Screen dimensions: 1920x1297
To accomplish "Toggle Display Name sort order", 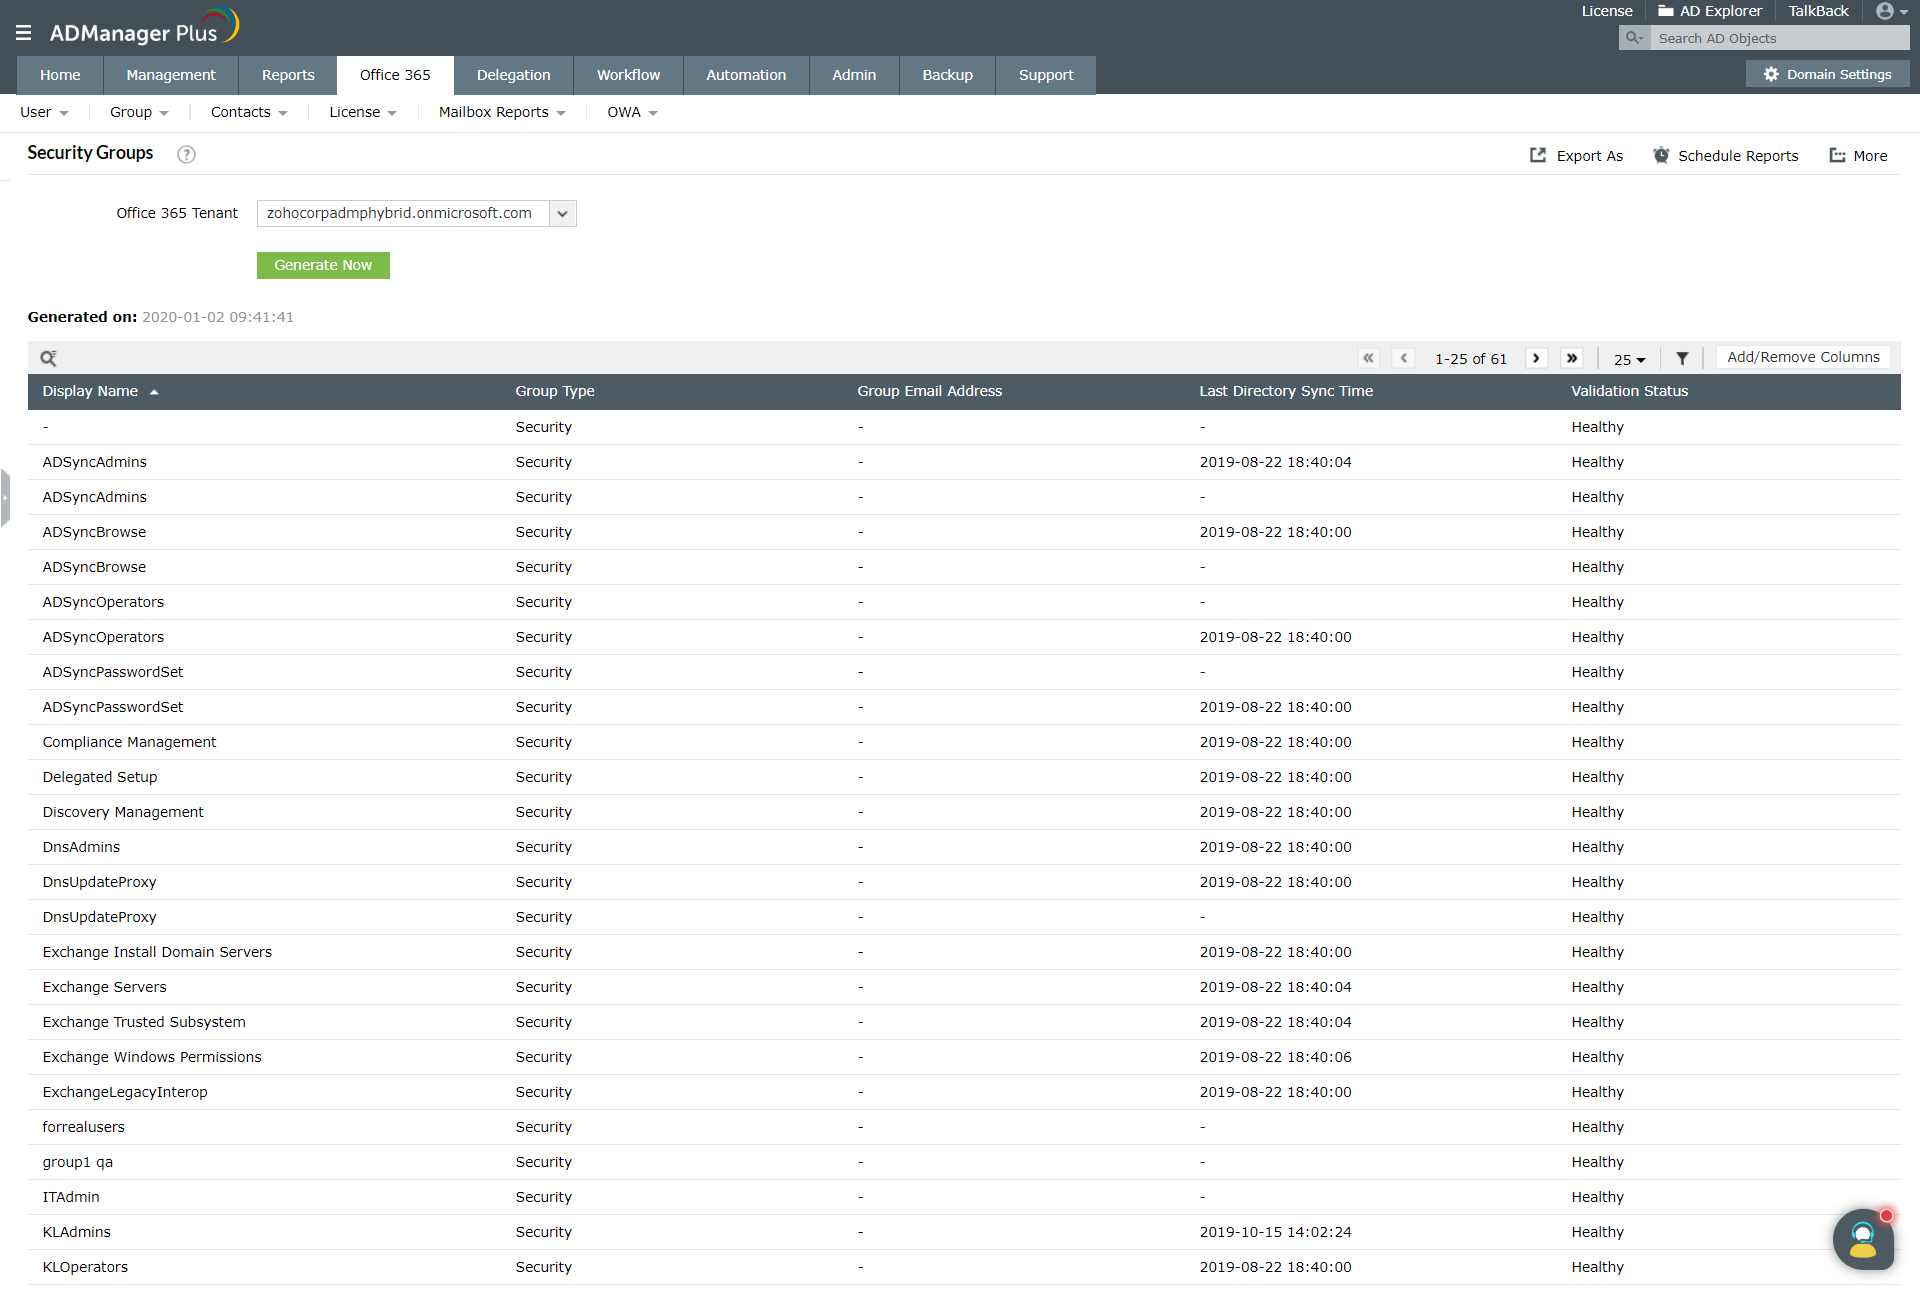I will (155, 391).
